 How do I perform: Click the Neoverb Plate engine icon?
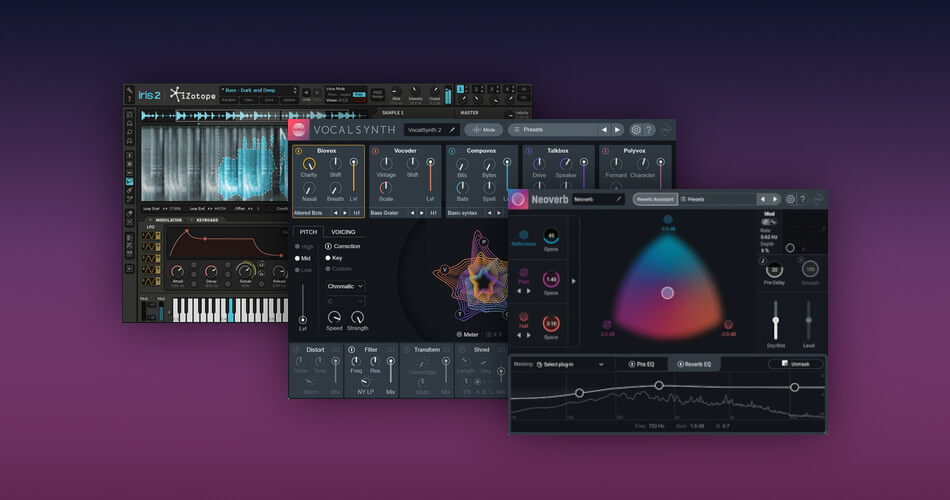[x=523, y=273]
